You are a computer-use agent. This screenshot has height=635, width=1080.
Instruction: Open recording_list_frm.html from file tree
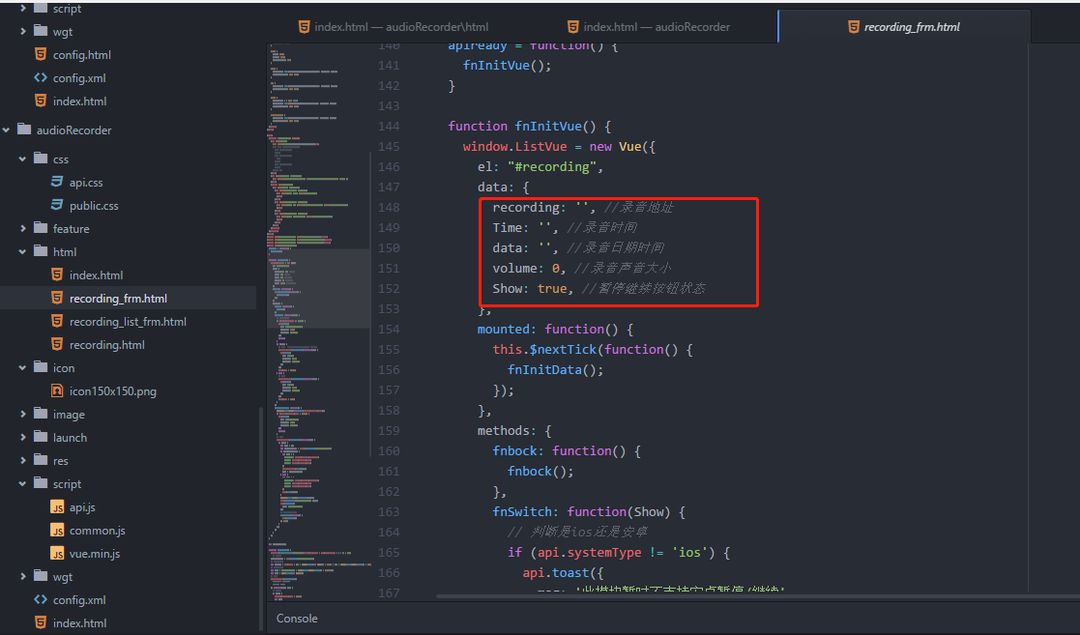click(127, 322)
